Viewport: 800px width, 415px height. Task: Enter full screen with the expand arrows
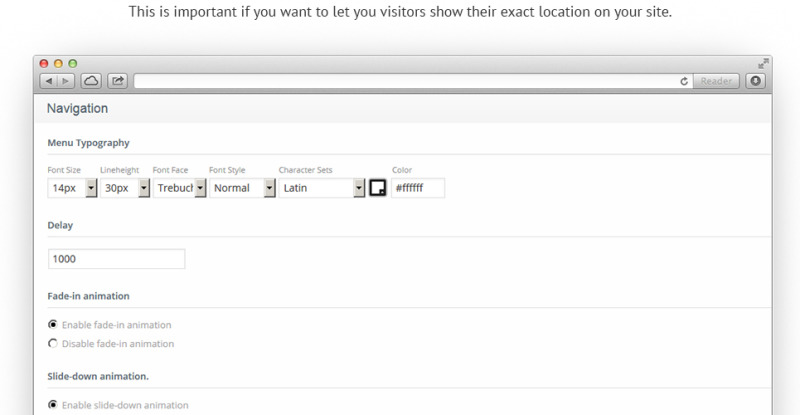(x=764, y=63)
